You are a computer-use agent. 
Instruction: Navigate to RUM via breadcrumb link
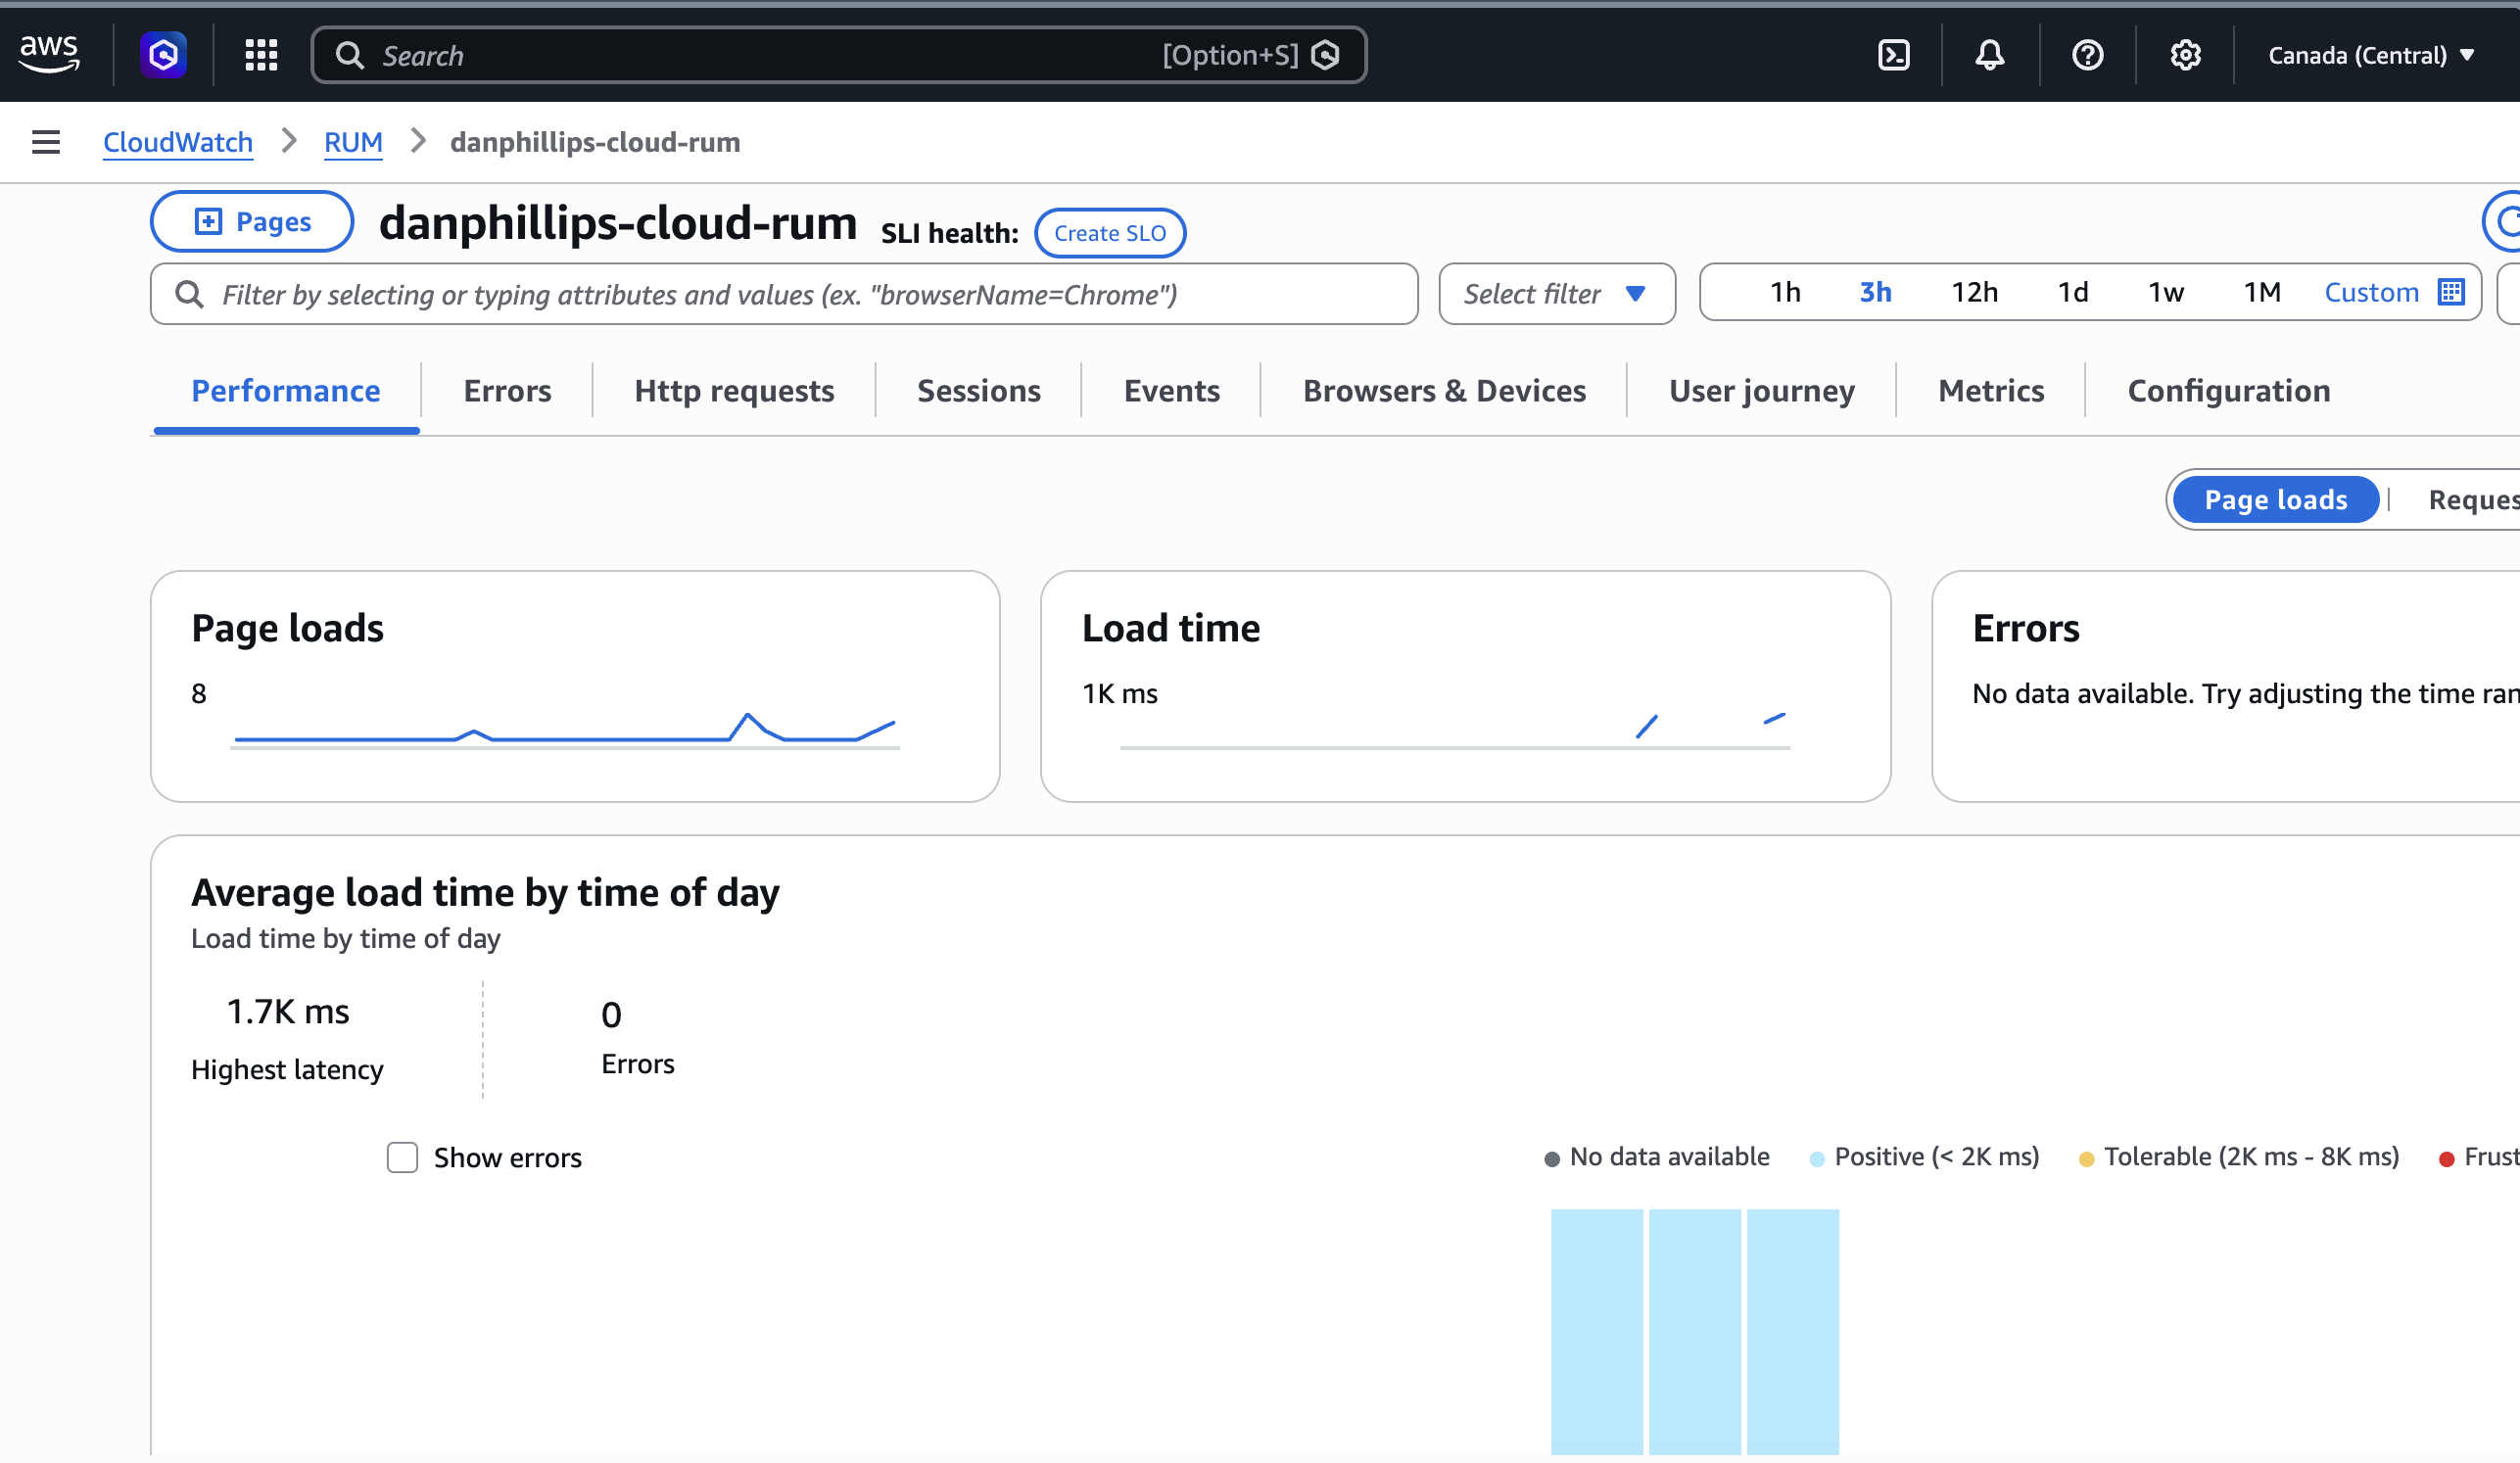pyautogui.click(x=353, y=142)
